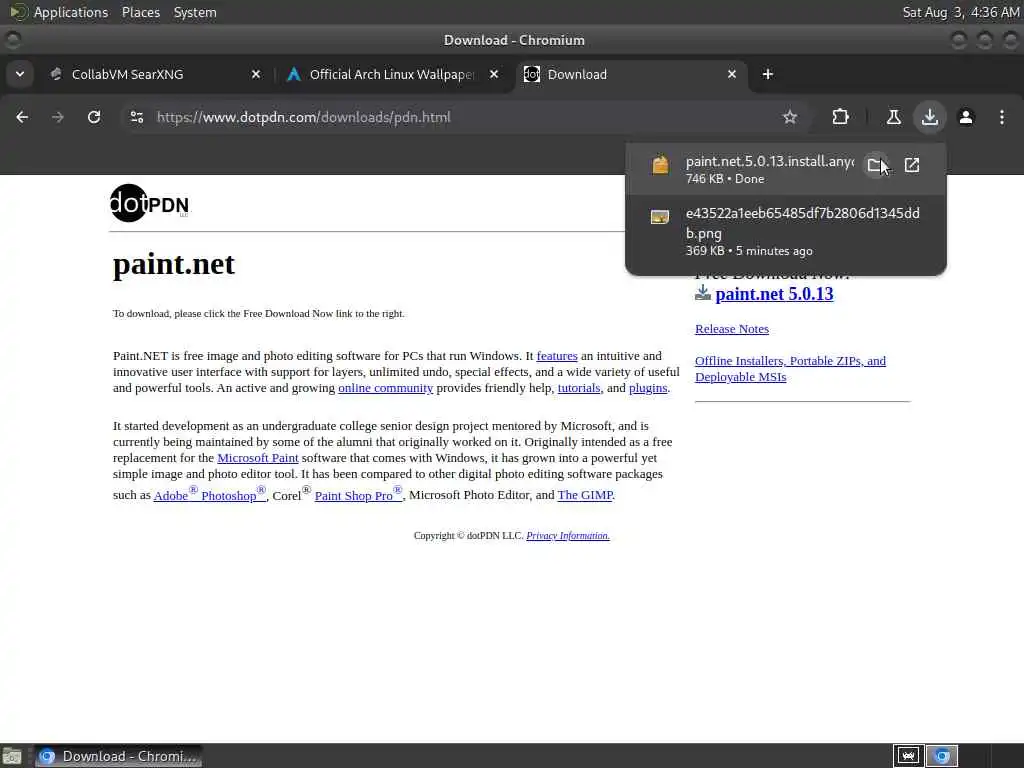This screenshot has height=768, width=1024.
Task: Click the paint.net installer file icon
Action: (x=660, y=165)
